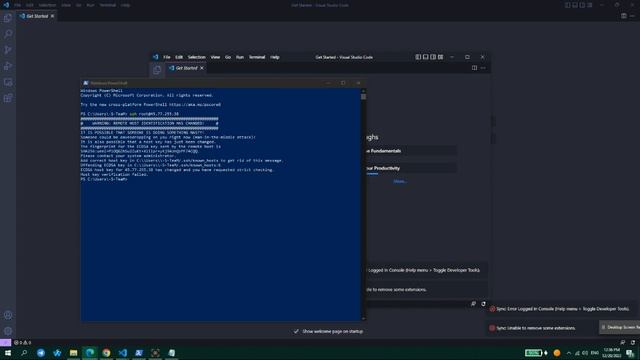Open Source Control in the background VS Code activity bar
The height and width of the screenshot is (360, 640).
coord(8,50)
